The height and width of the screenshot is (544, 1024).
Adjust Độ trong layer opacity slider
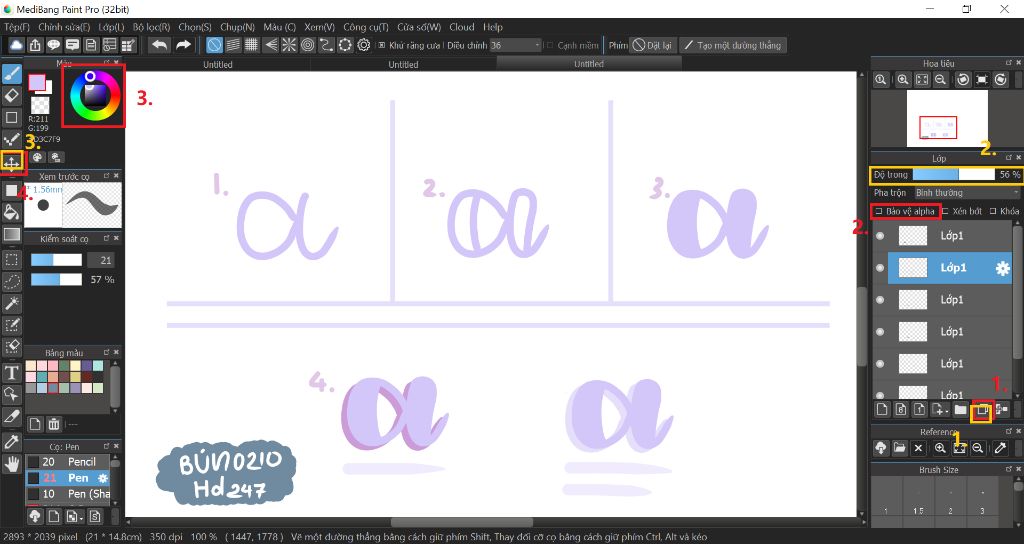(953, 174)
